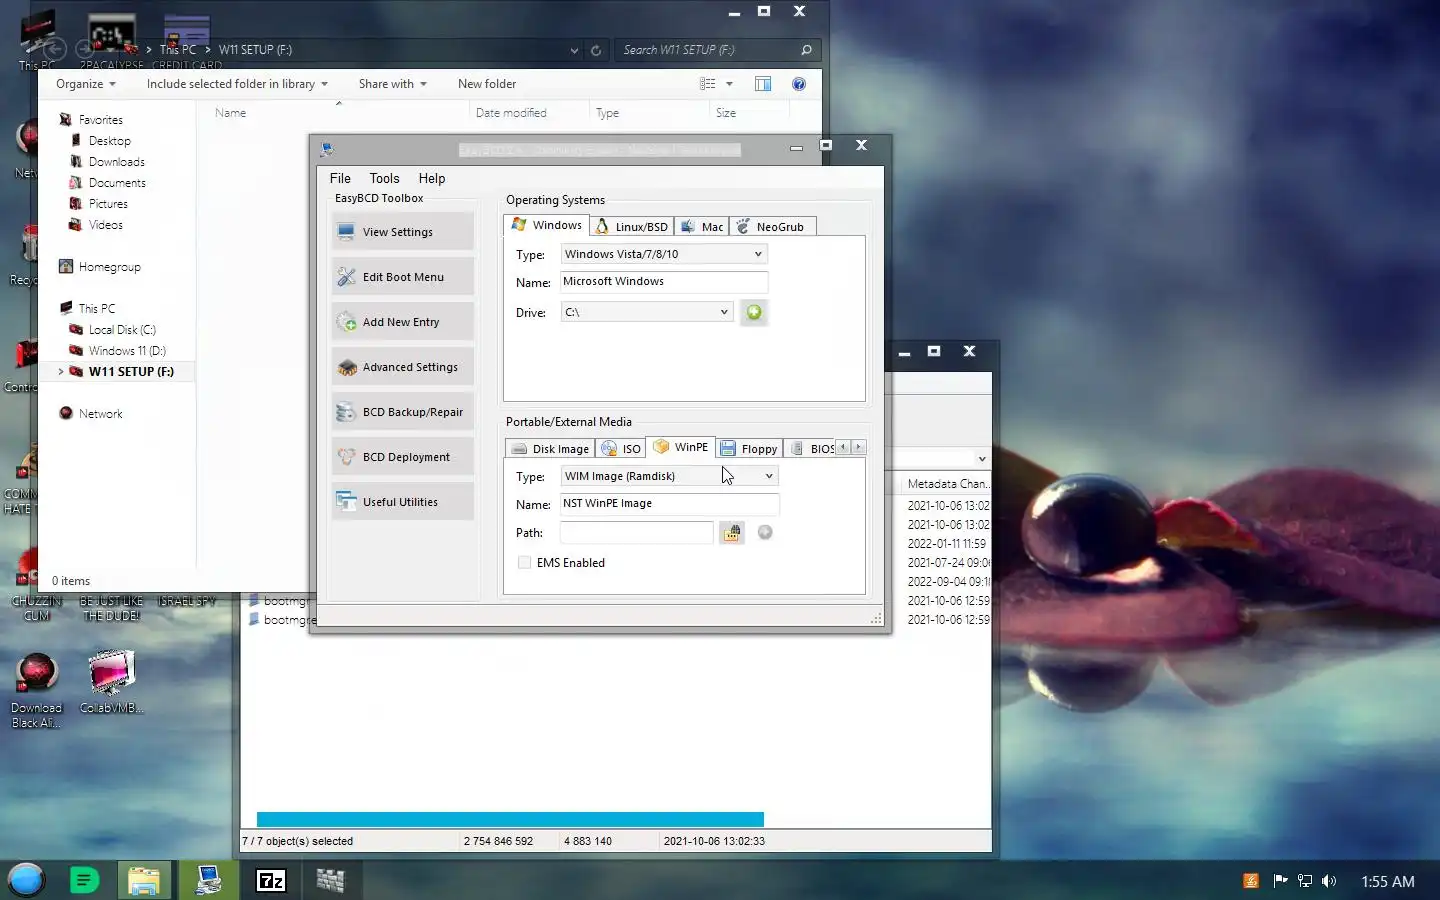Select Desktop in Favorites
The height and width of the screenshot is (900, 1440).
point(109,141)
